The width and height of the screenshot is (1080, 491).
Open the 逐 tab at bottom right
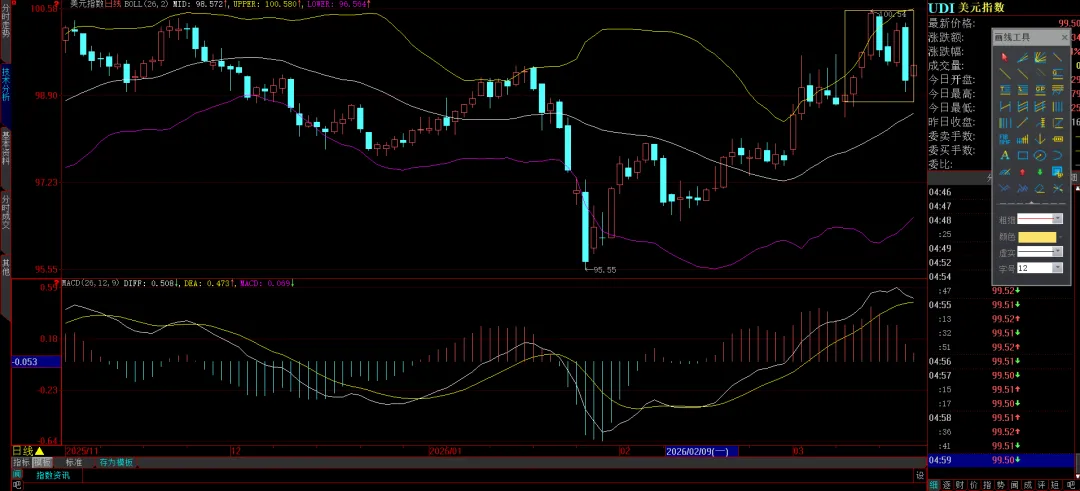click(x=946, y=485)
